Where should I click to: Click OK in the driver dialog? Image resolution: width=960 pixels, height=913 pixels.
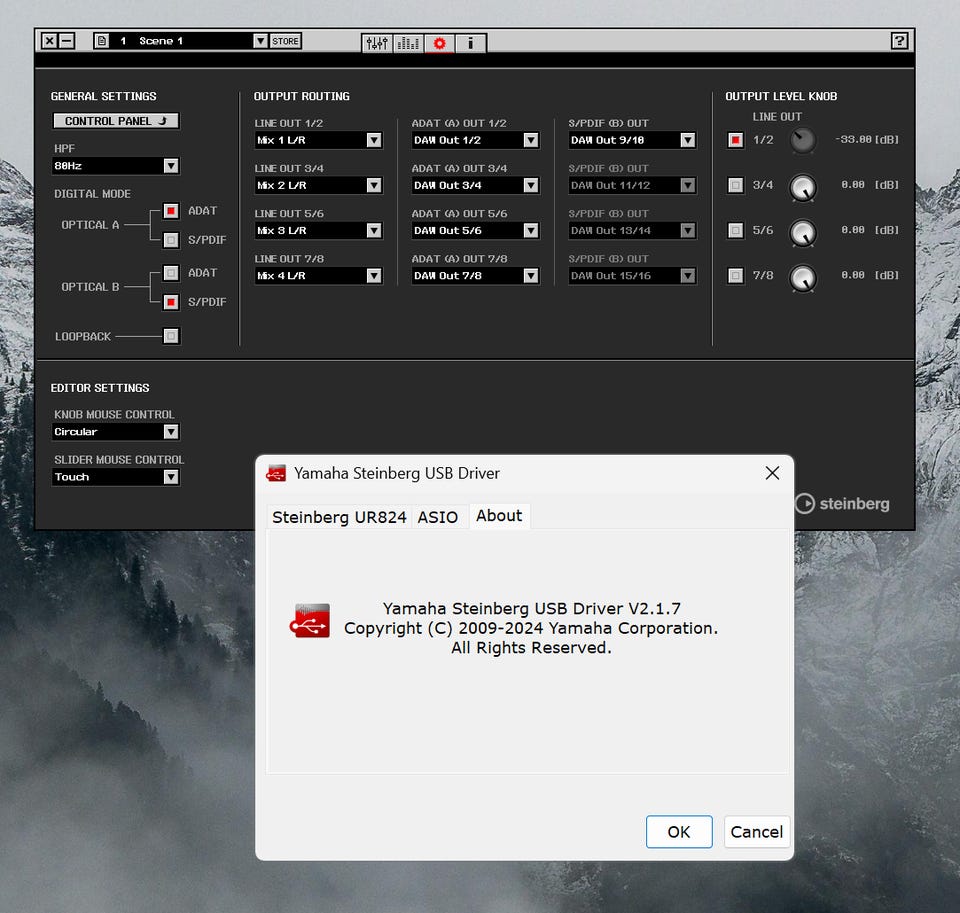coord(679,832)
